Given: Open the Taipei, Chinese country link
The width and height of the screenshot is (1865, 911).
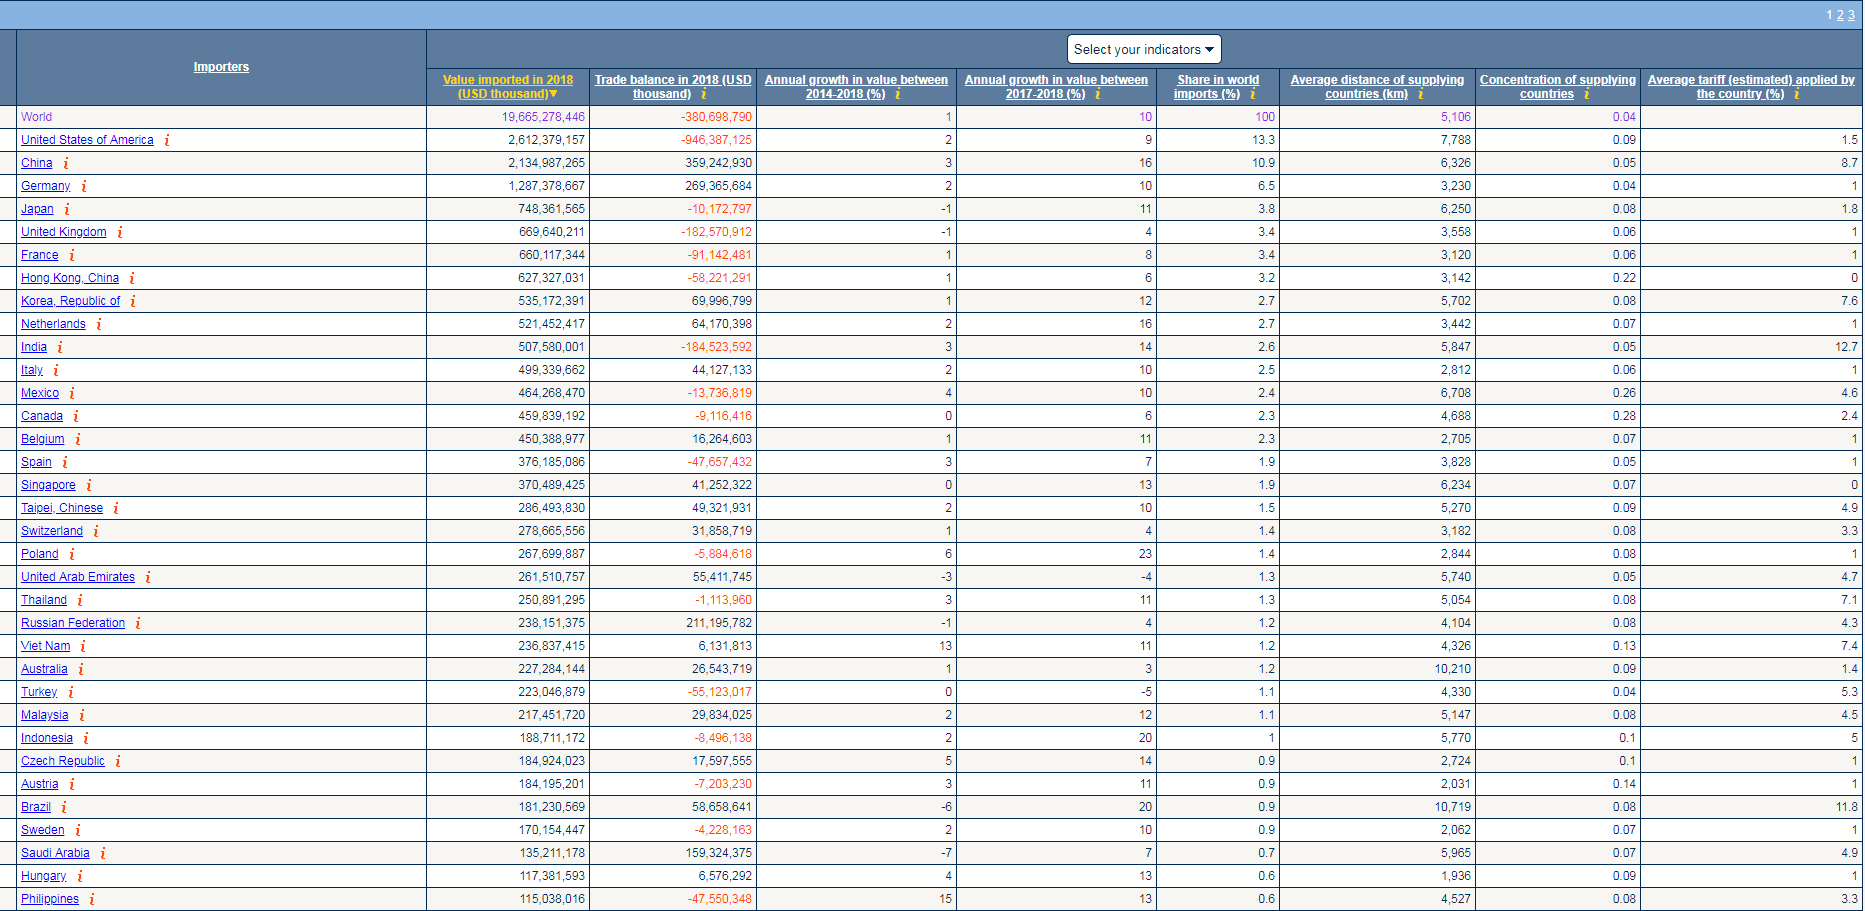Looking at the screenshot, I should (x=62, y=508).
